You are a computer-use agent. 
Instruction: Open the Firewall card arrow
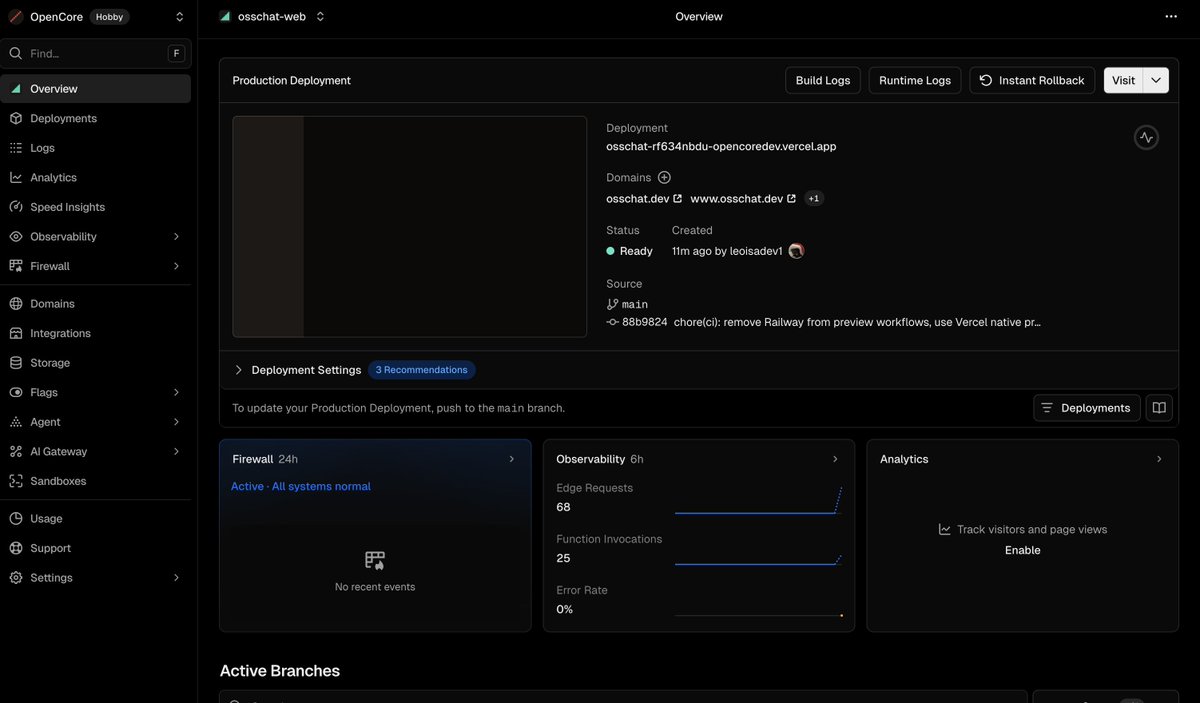tap(511, 459)
